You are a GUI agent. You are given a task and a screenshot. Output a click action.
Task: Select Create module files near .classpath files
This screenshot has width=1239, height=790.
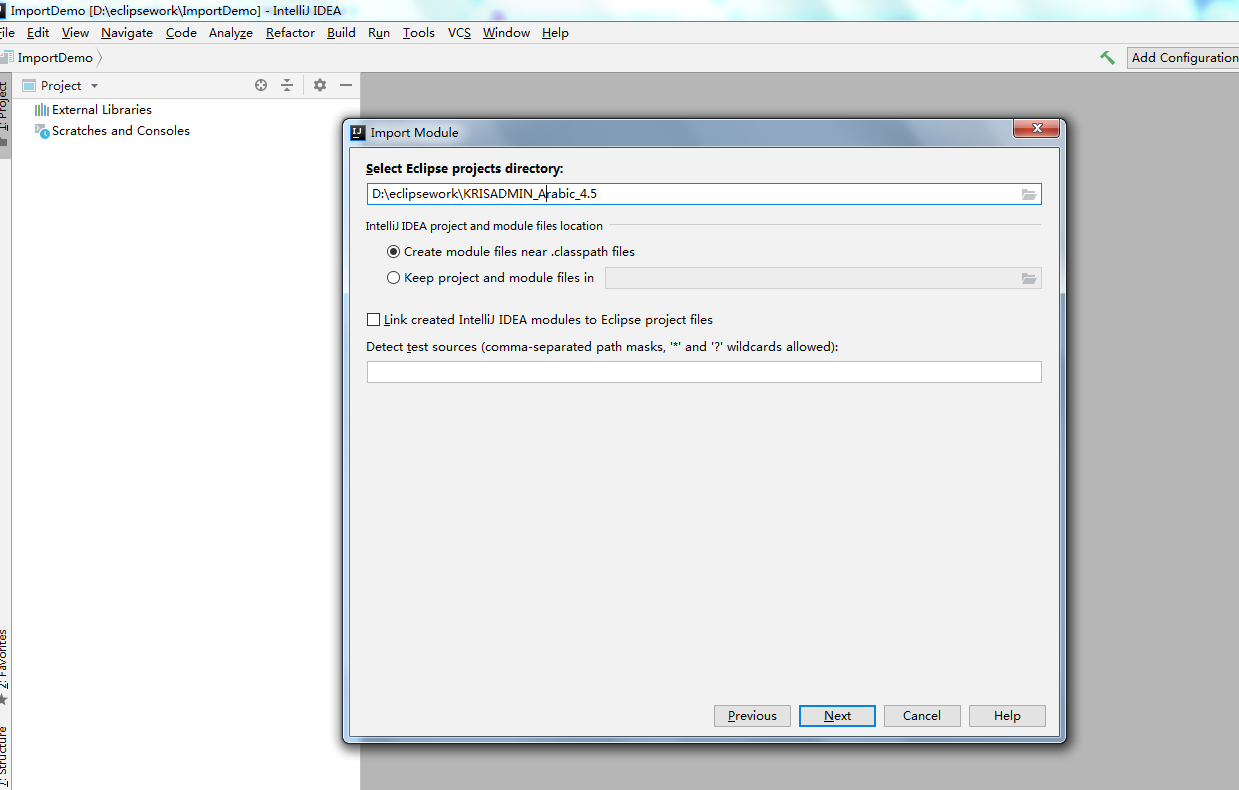[x=394, y=252]
